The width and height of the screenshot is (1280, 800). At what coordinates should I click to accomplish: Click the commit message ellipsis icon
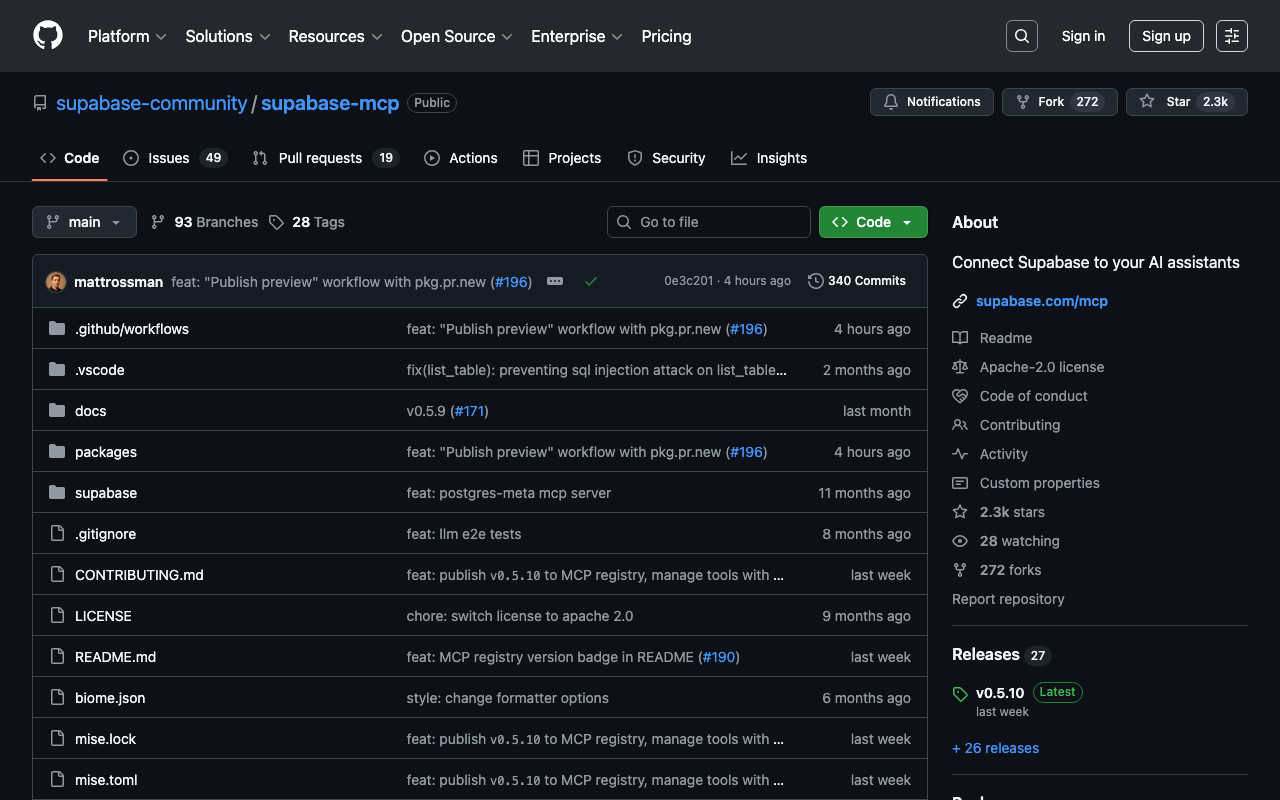pyautogui.click(x=555, y=281)
